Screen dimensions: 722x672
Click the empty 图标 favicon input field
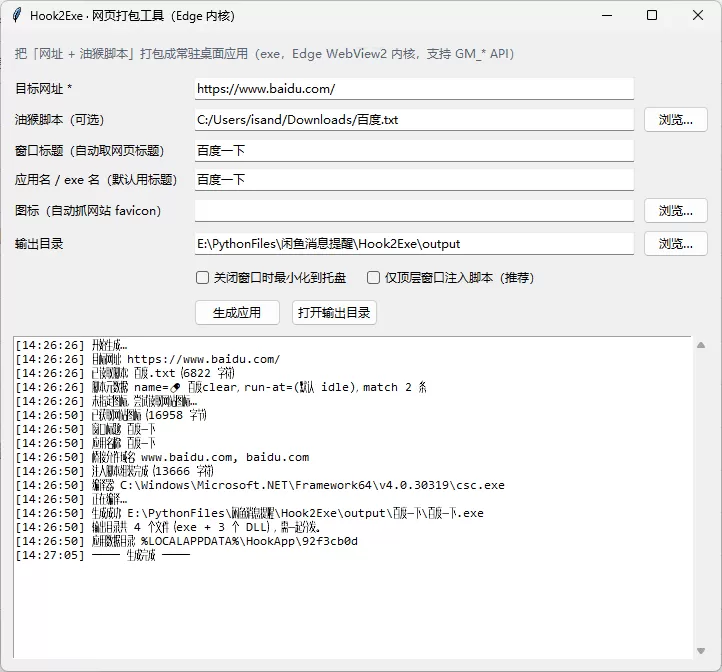pyautogui.click(x=414, y=210)
